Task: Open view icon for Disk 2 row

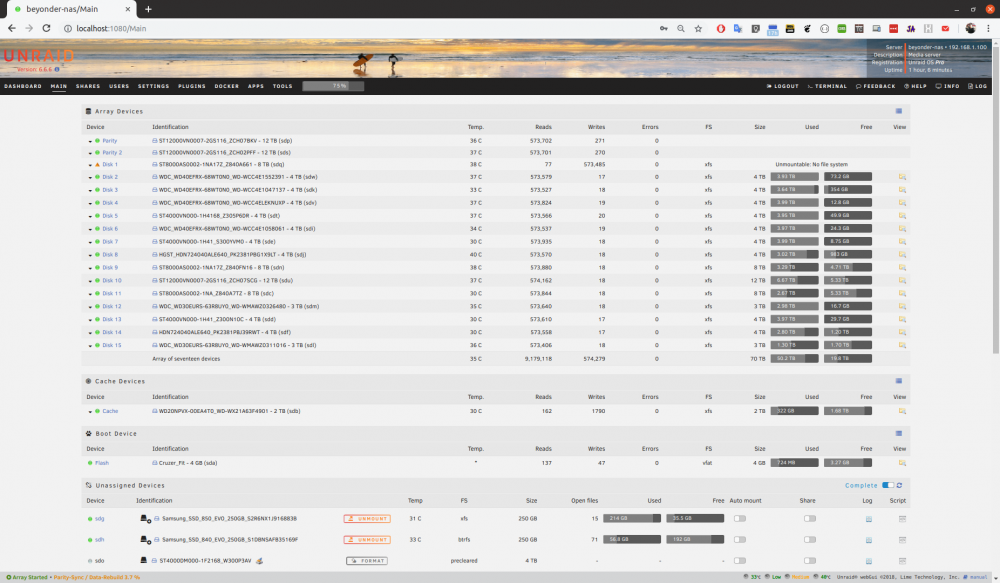Action: coord(902,177)
